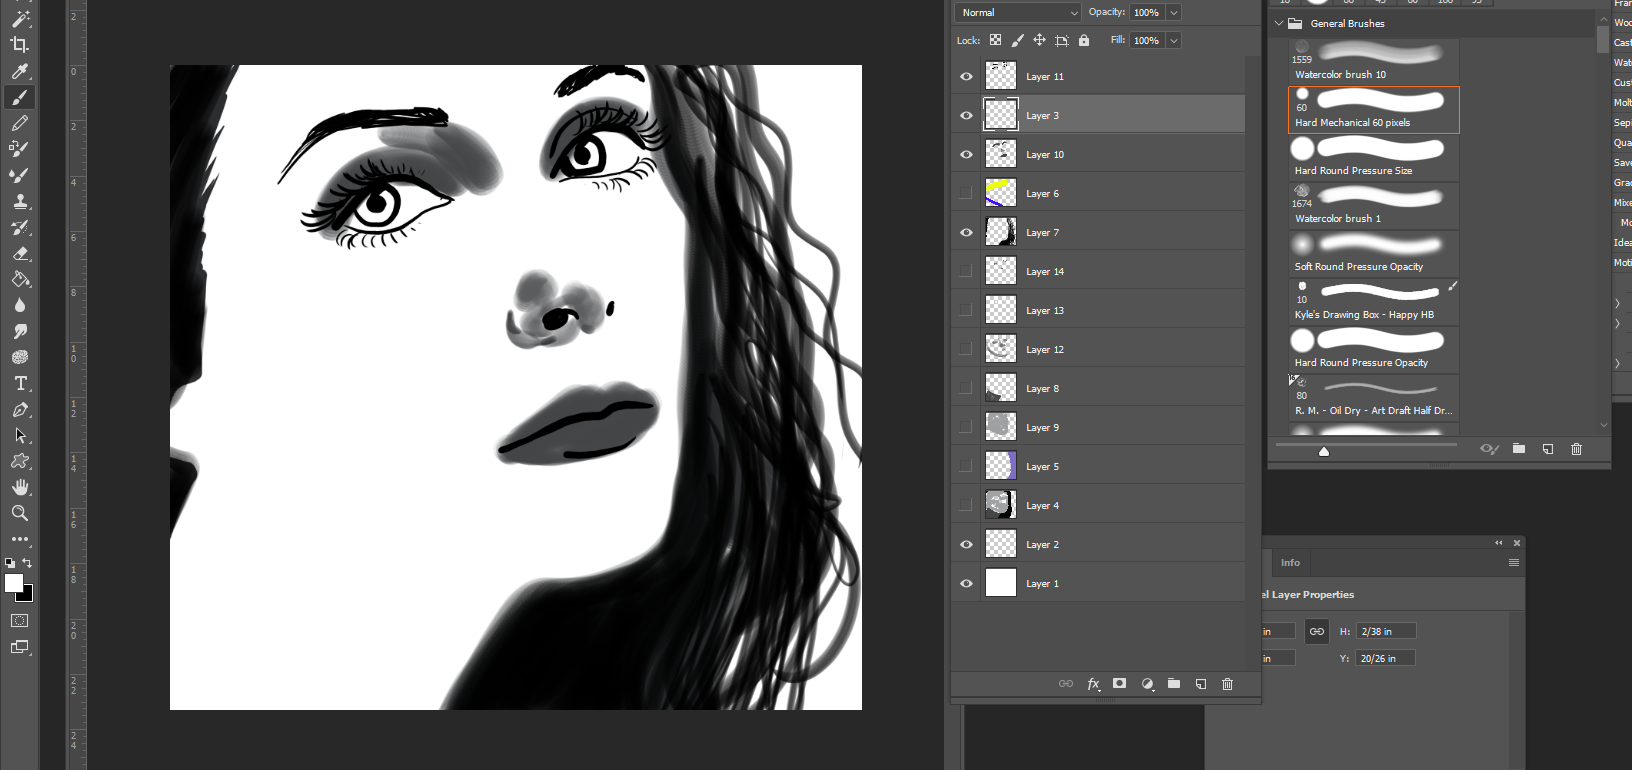Select the Eyedropper tool
This screenshot has height=770, width=1632.
tap(19, 71)
